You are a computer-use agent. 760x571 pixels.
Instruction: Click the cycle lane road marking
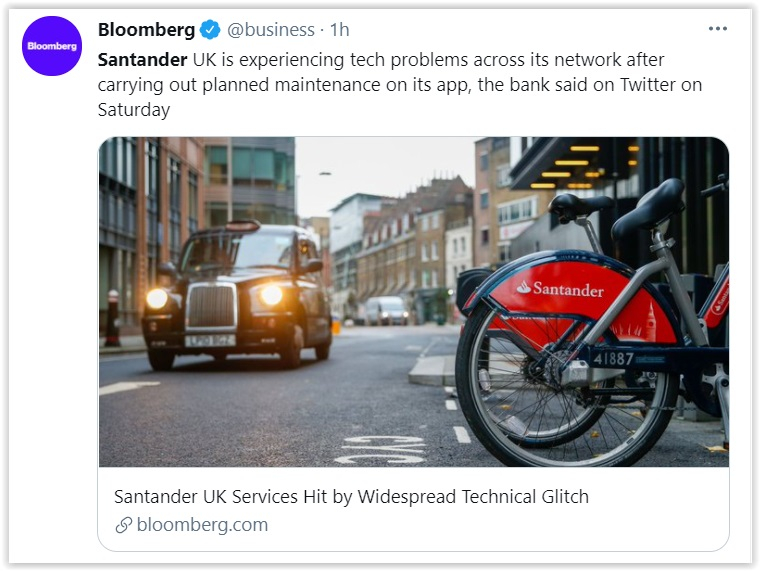coord(381,449)
